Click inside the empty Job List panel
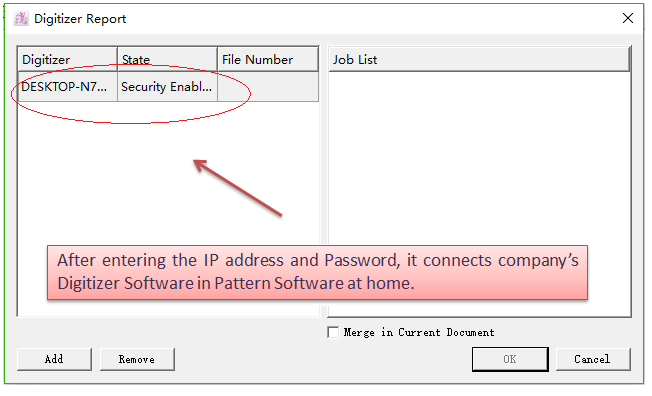The image size is (652, 396). pyautogui.click(x=479, y=158)
